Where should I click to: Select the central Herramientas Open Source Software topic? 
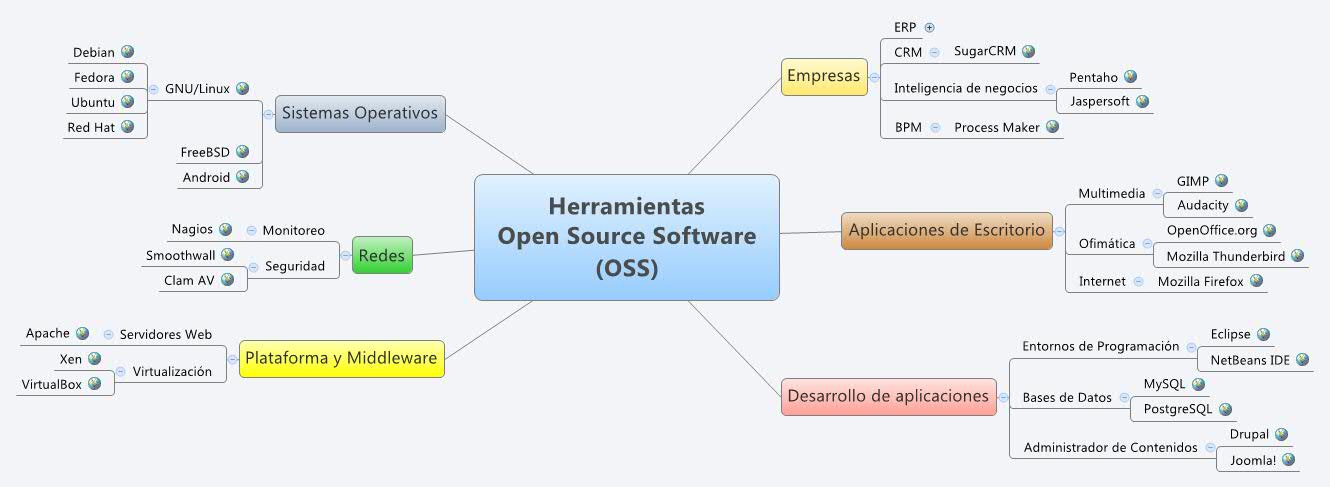627,238
